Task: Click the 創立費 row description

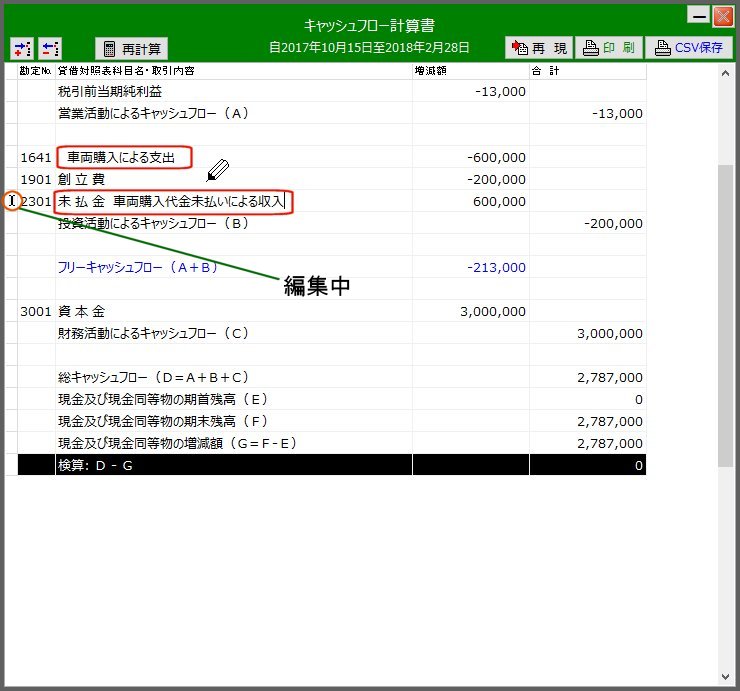Action: click(x=82, y=180)
